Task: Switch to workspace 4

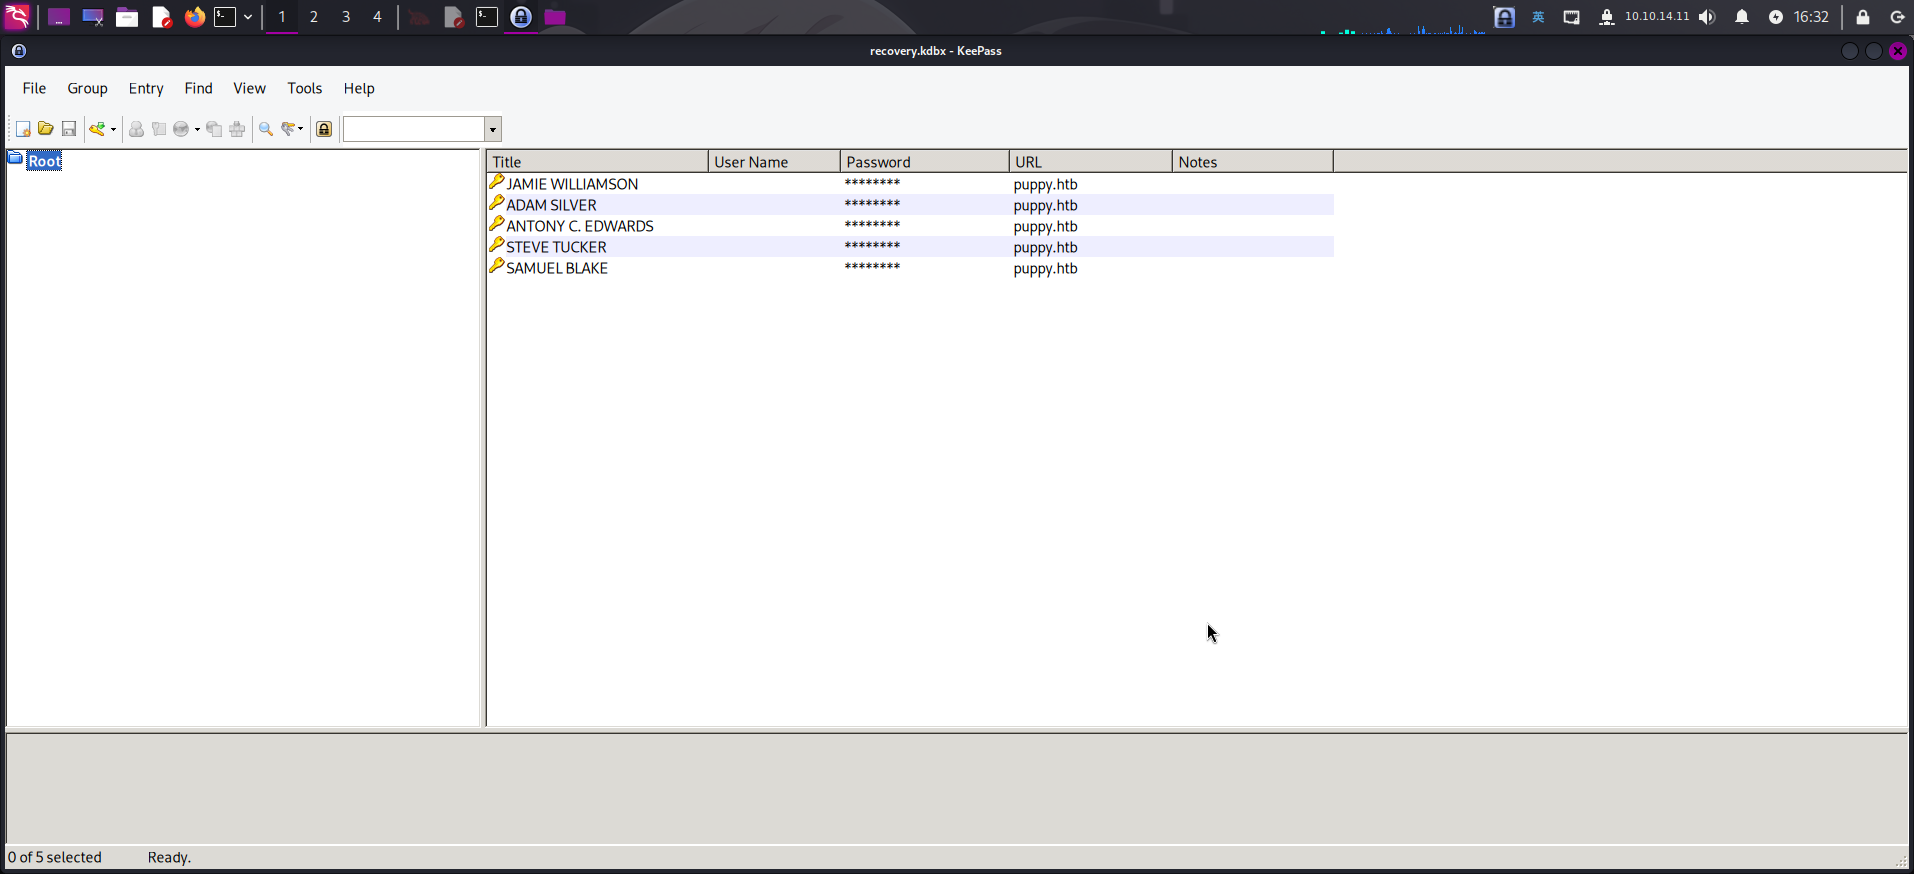Action: point(377,17)
